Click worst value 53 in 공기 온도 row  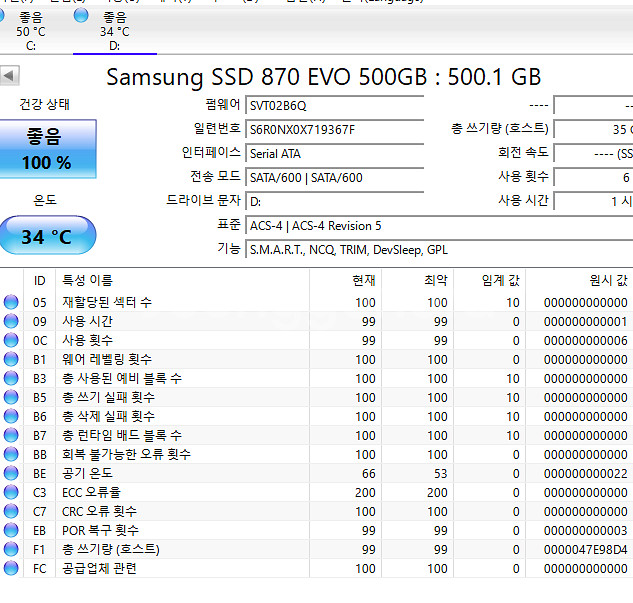point(440,473)
